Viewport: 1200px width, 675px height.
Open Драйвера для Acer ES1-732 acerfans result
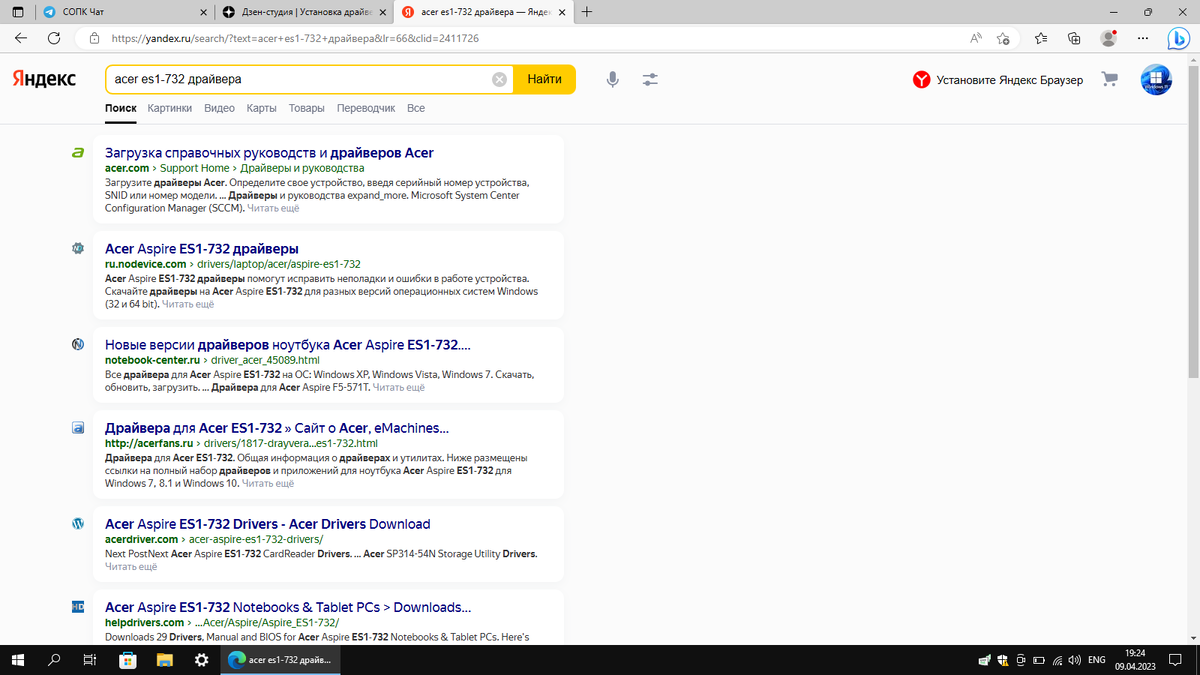[277, 428]
